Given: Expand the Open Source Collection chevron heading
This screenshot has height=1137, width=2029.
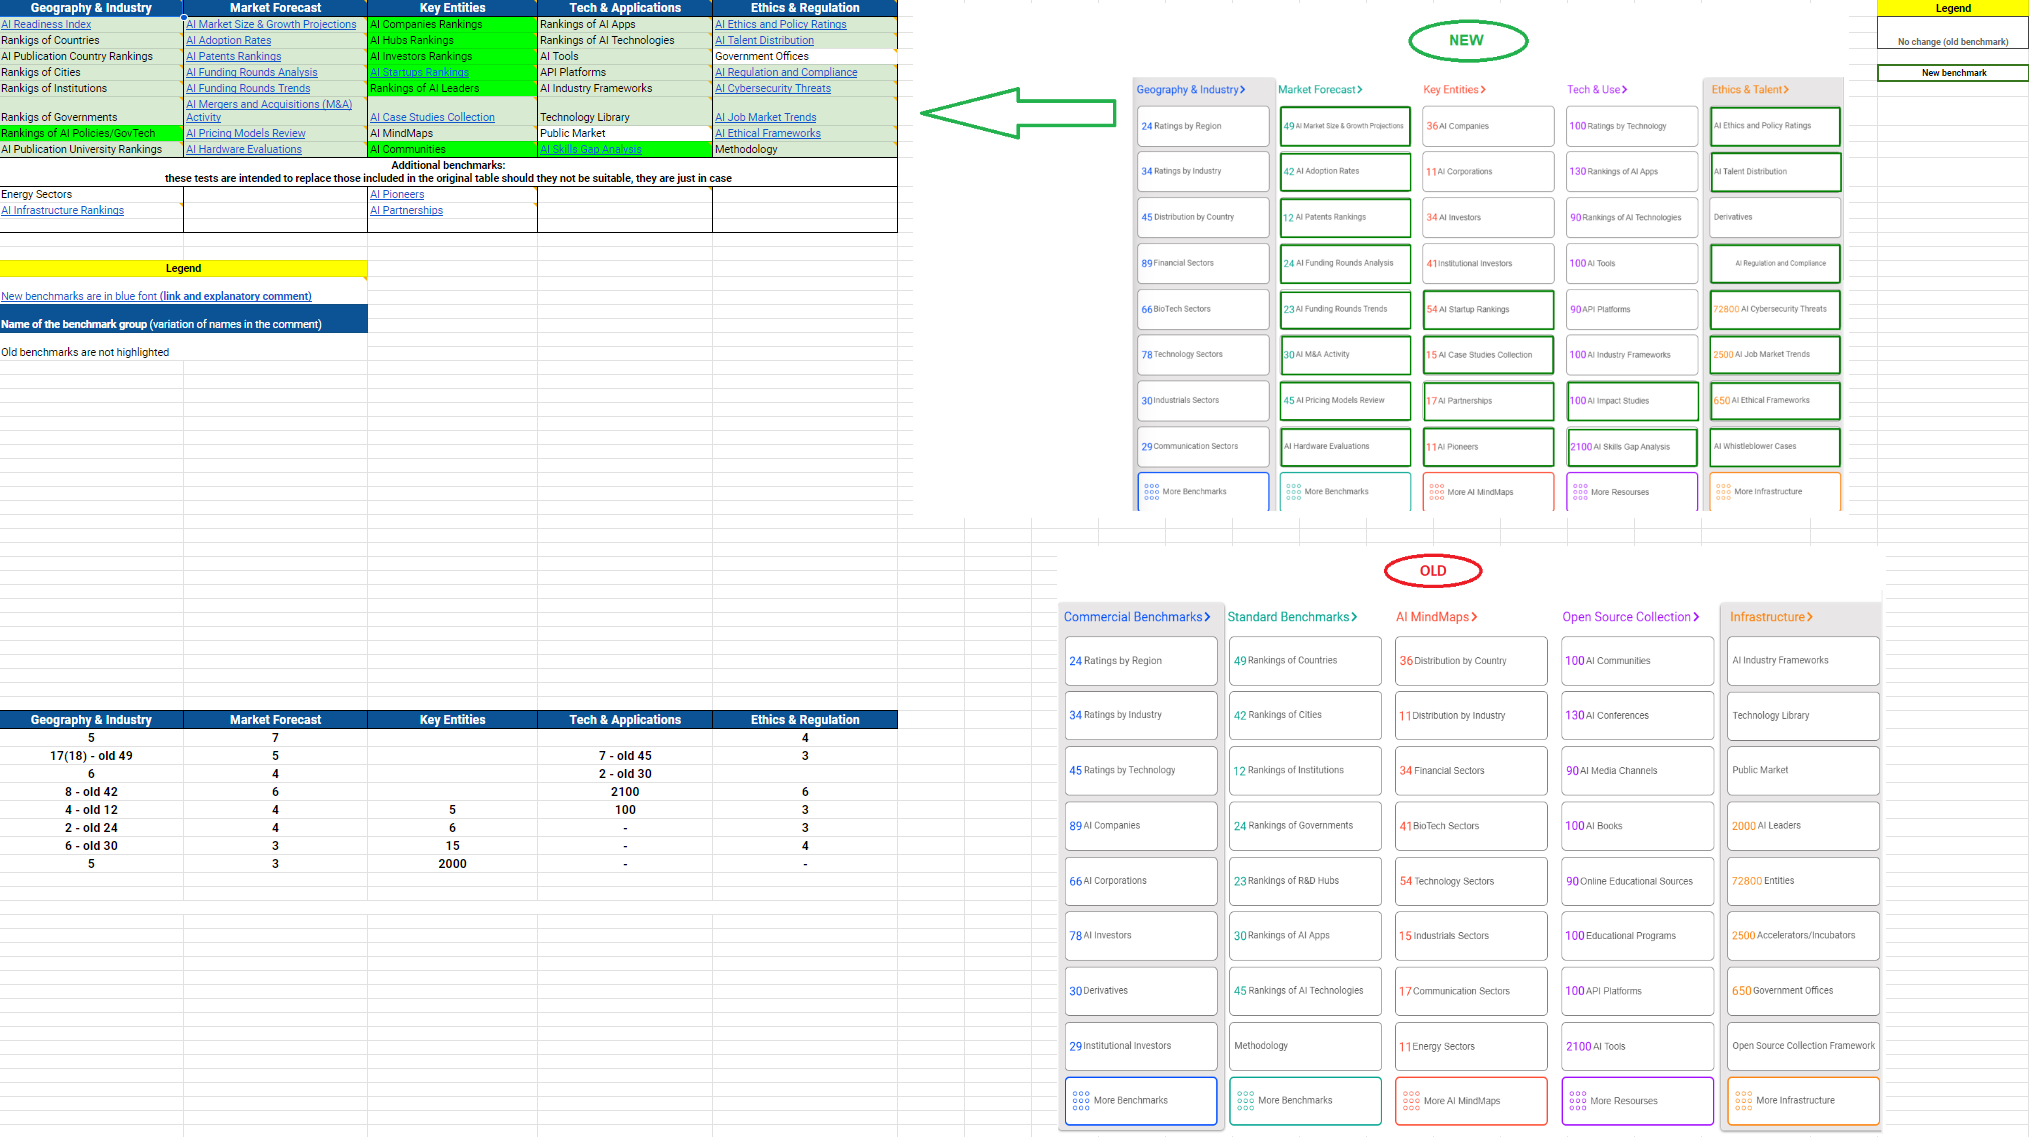Looking at the screenshot, I should coord(1630,617).
